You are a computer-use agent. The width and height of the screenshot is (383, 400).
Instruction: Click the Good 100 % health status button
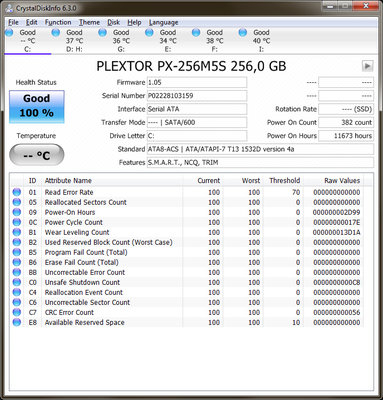(x=37, y=106)
